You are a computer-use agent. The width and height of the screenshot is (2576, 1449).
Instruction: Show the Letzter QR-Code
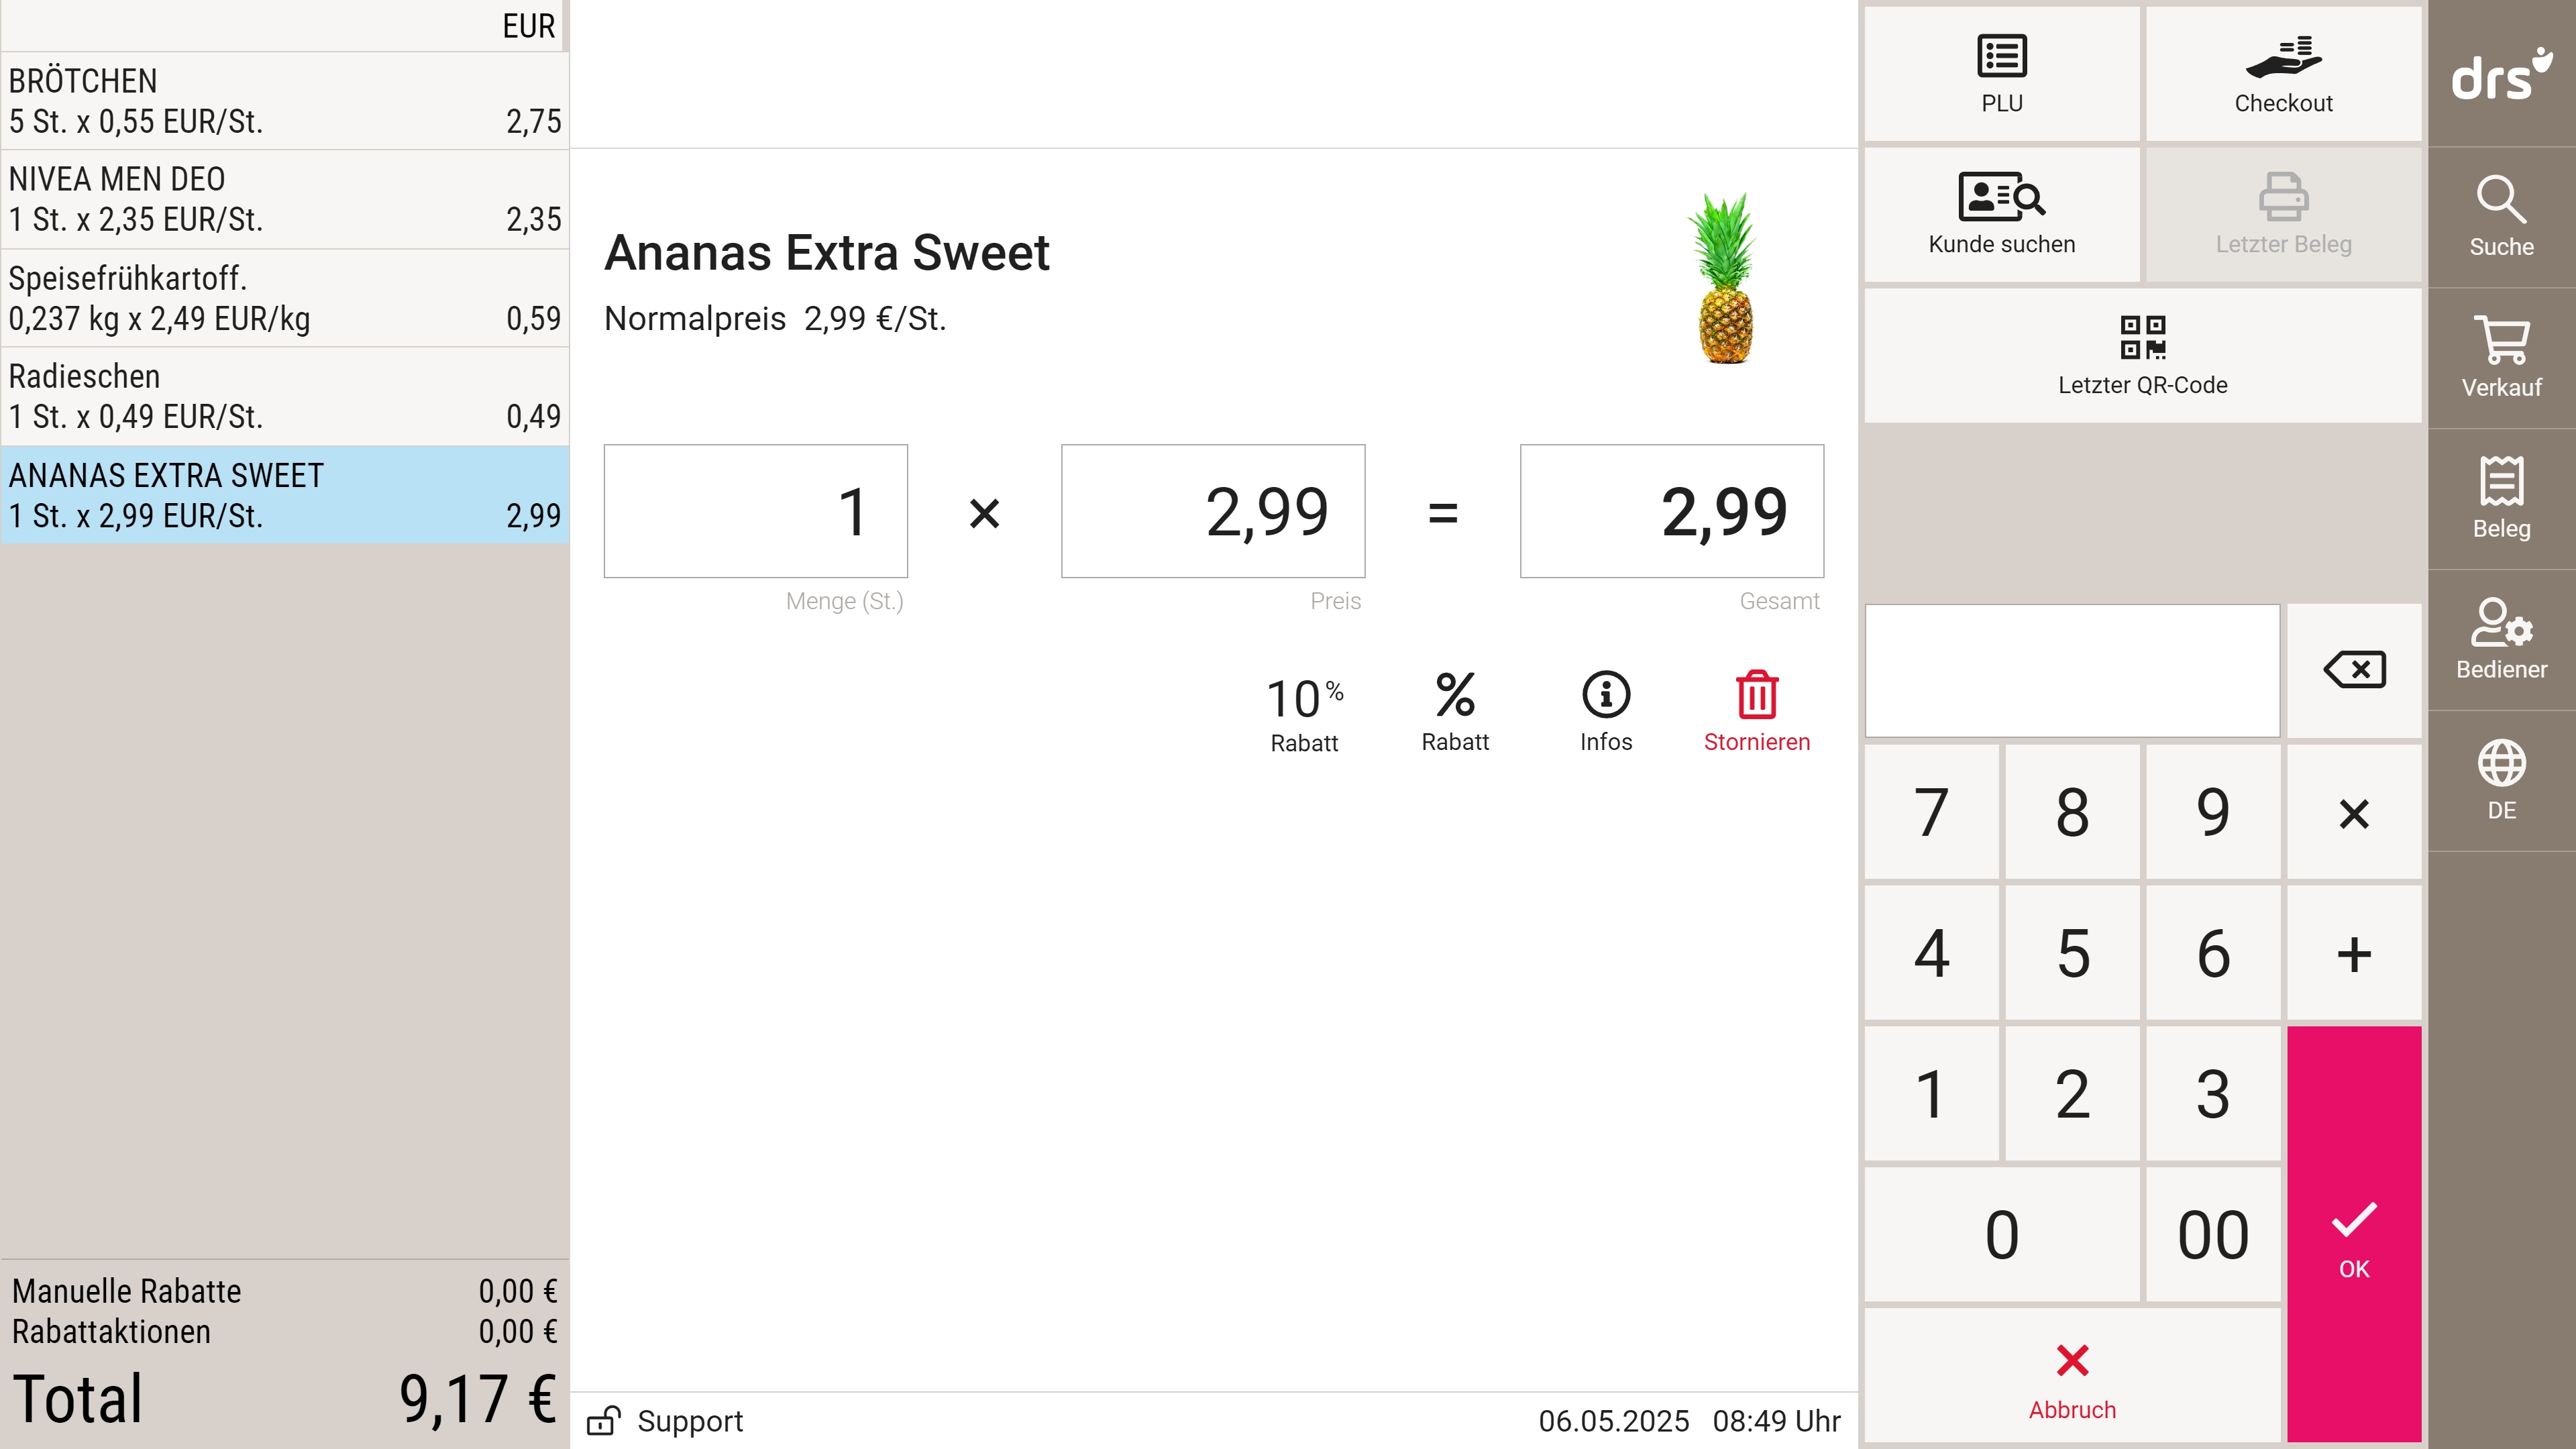coord(2142,356)
